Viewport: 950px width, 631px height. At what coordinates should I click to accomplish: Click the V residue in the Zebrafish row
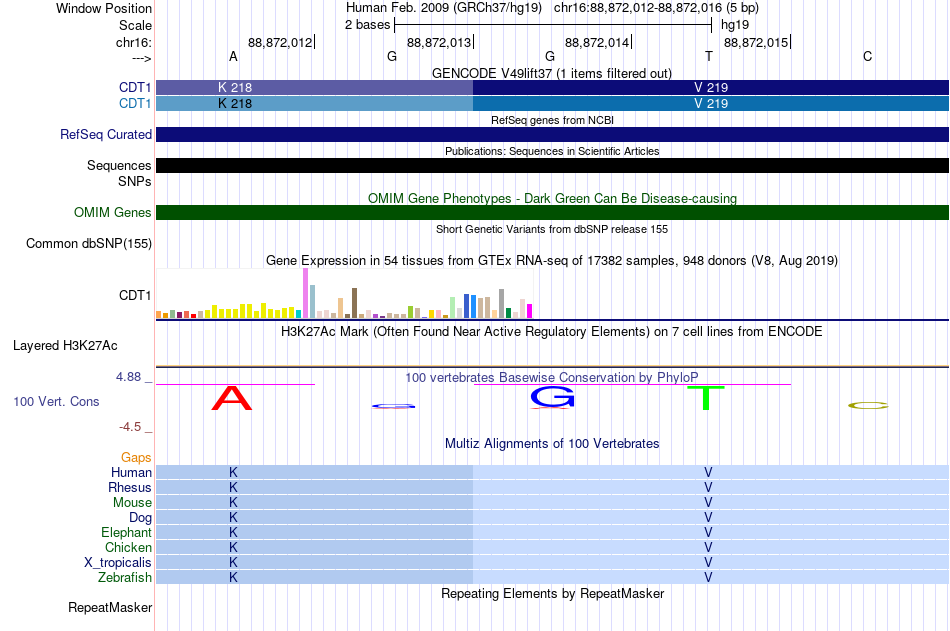708,578
